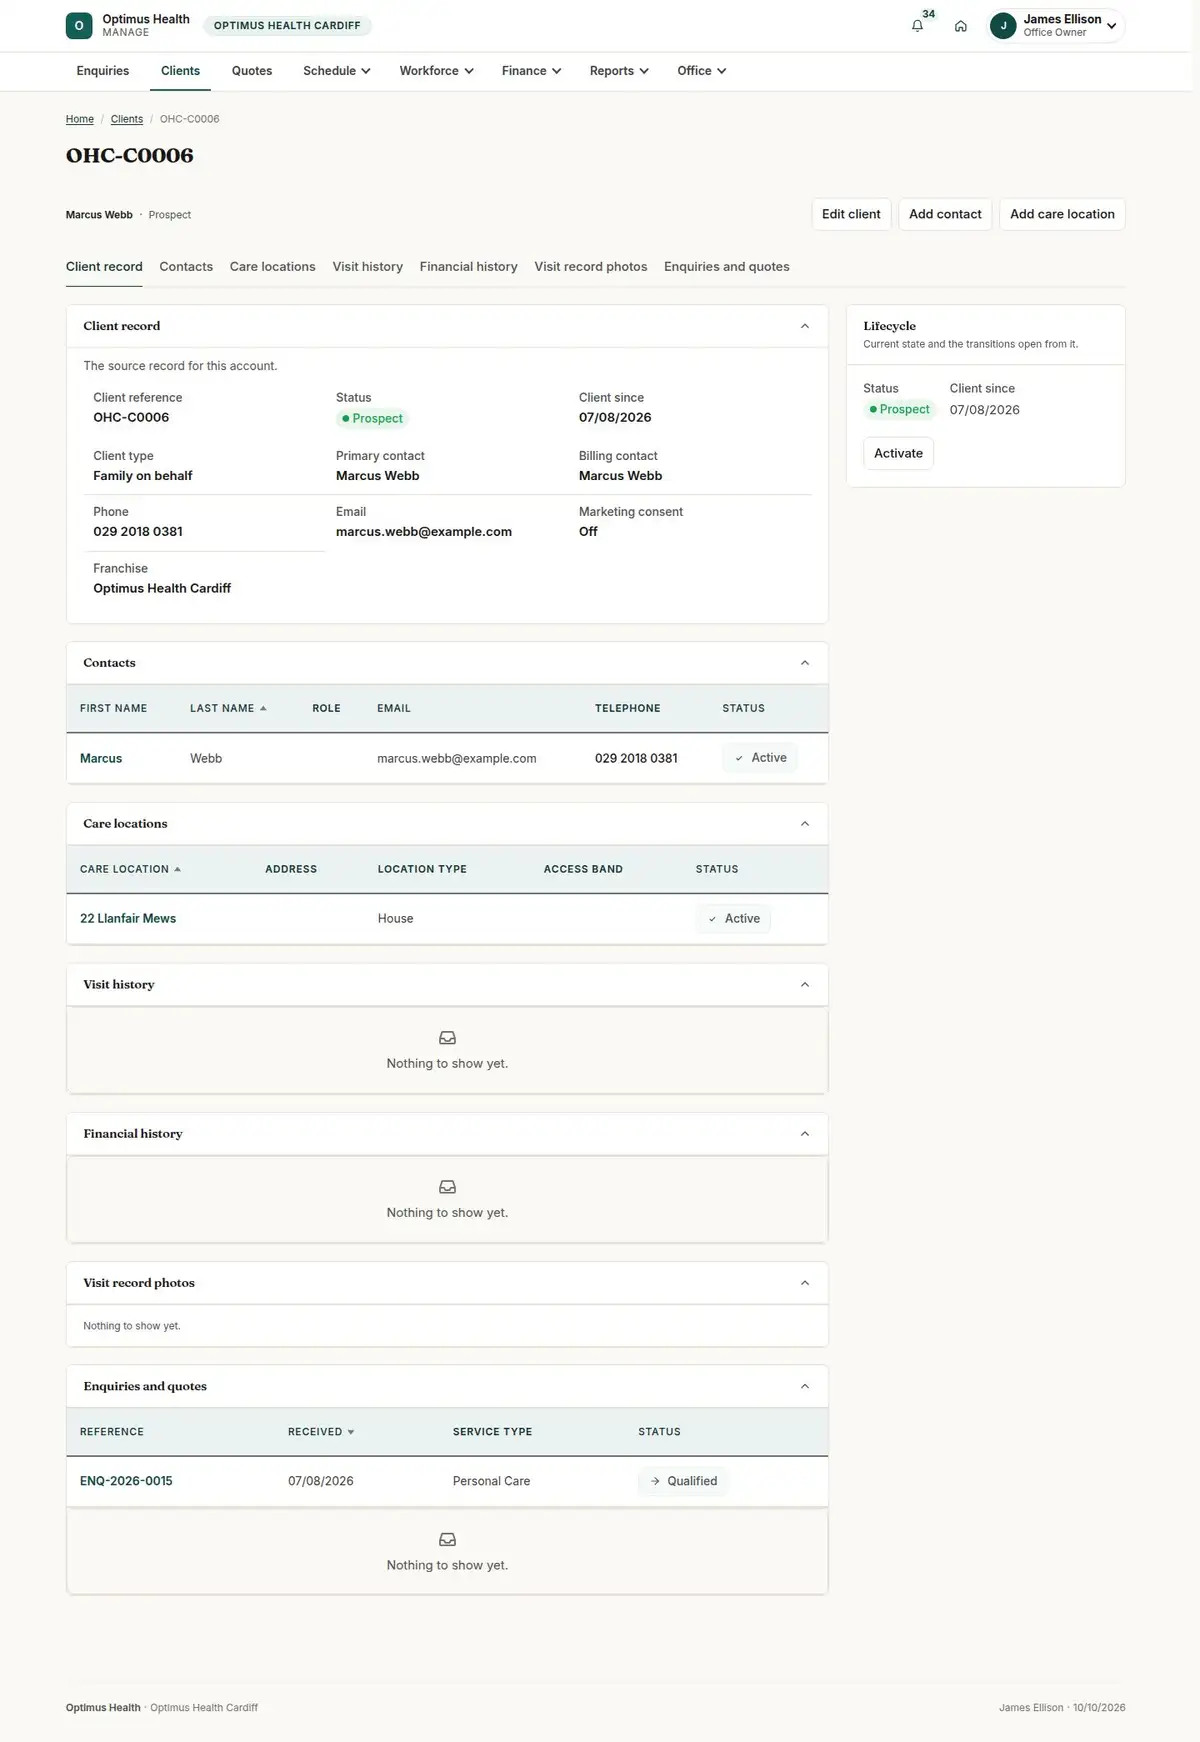Viewport: 1200px width, 1742px height.
Task: Open the Reports dropdown
Action: pyautogui.click(x=619, y=71)
